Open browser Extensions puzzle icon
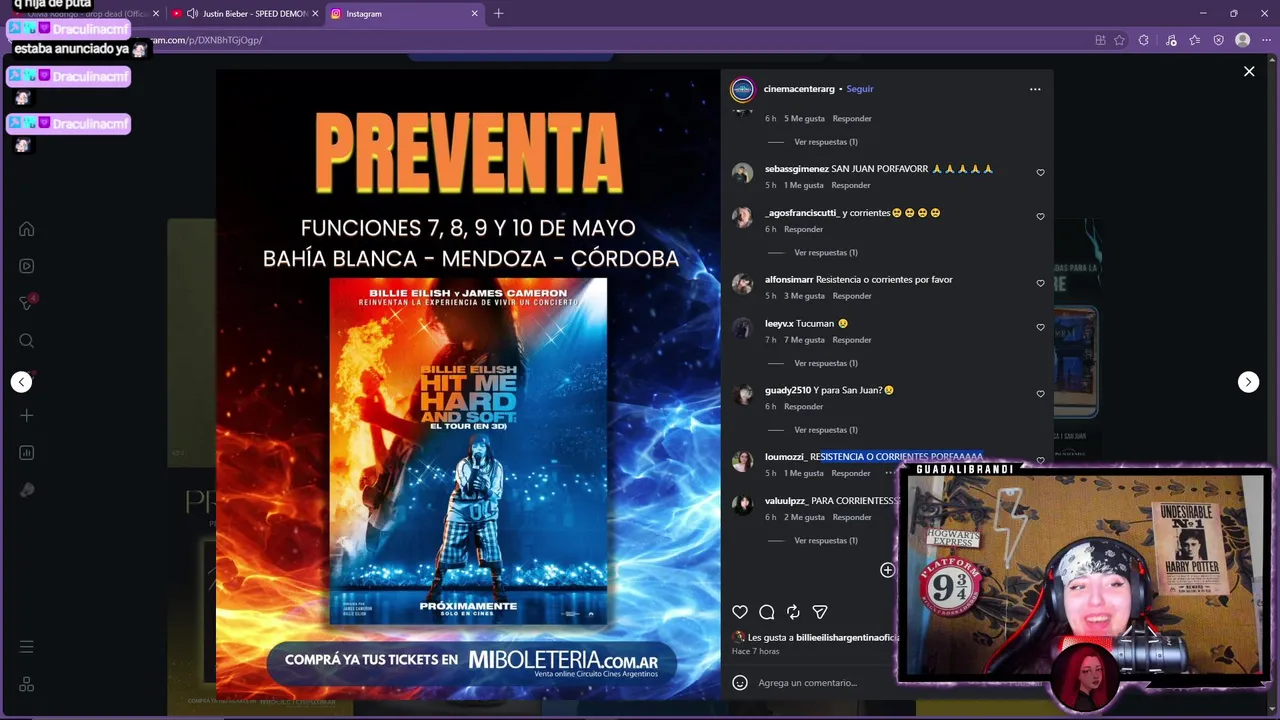1280x720 pixels. (x=1144, y=40)
